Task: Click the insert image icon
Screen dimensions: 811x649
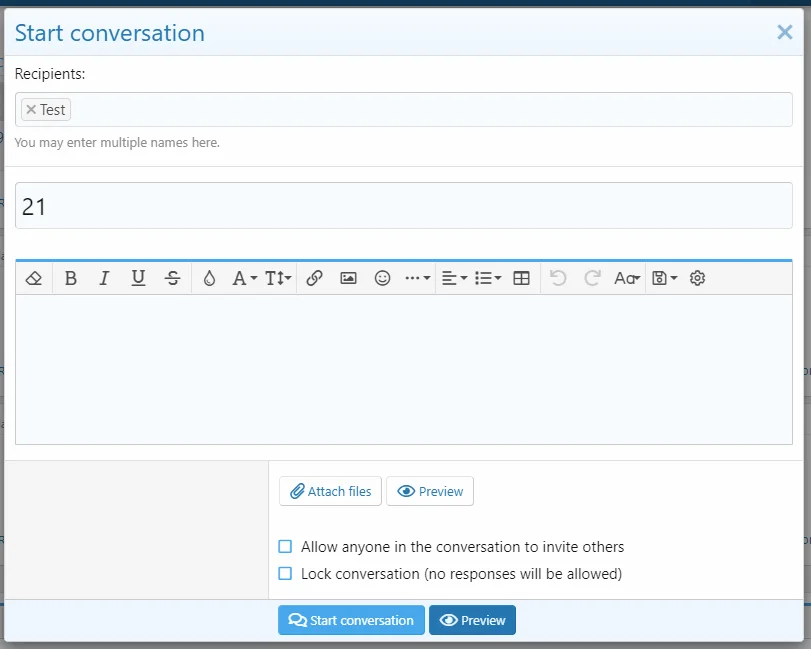Action: tap(348, 279)
